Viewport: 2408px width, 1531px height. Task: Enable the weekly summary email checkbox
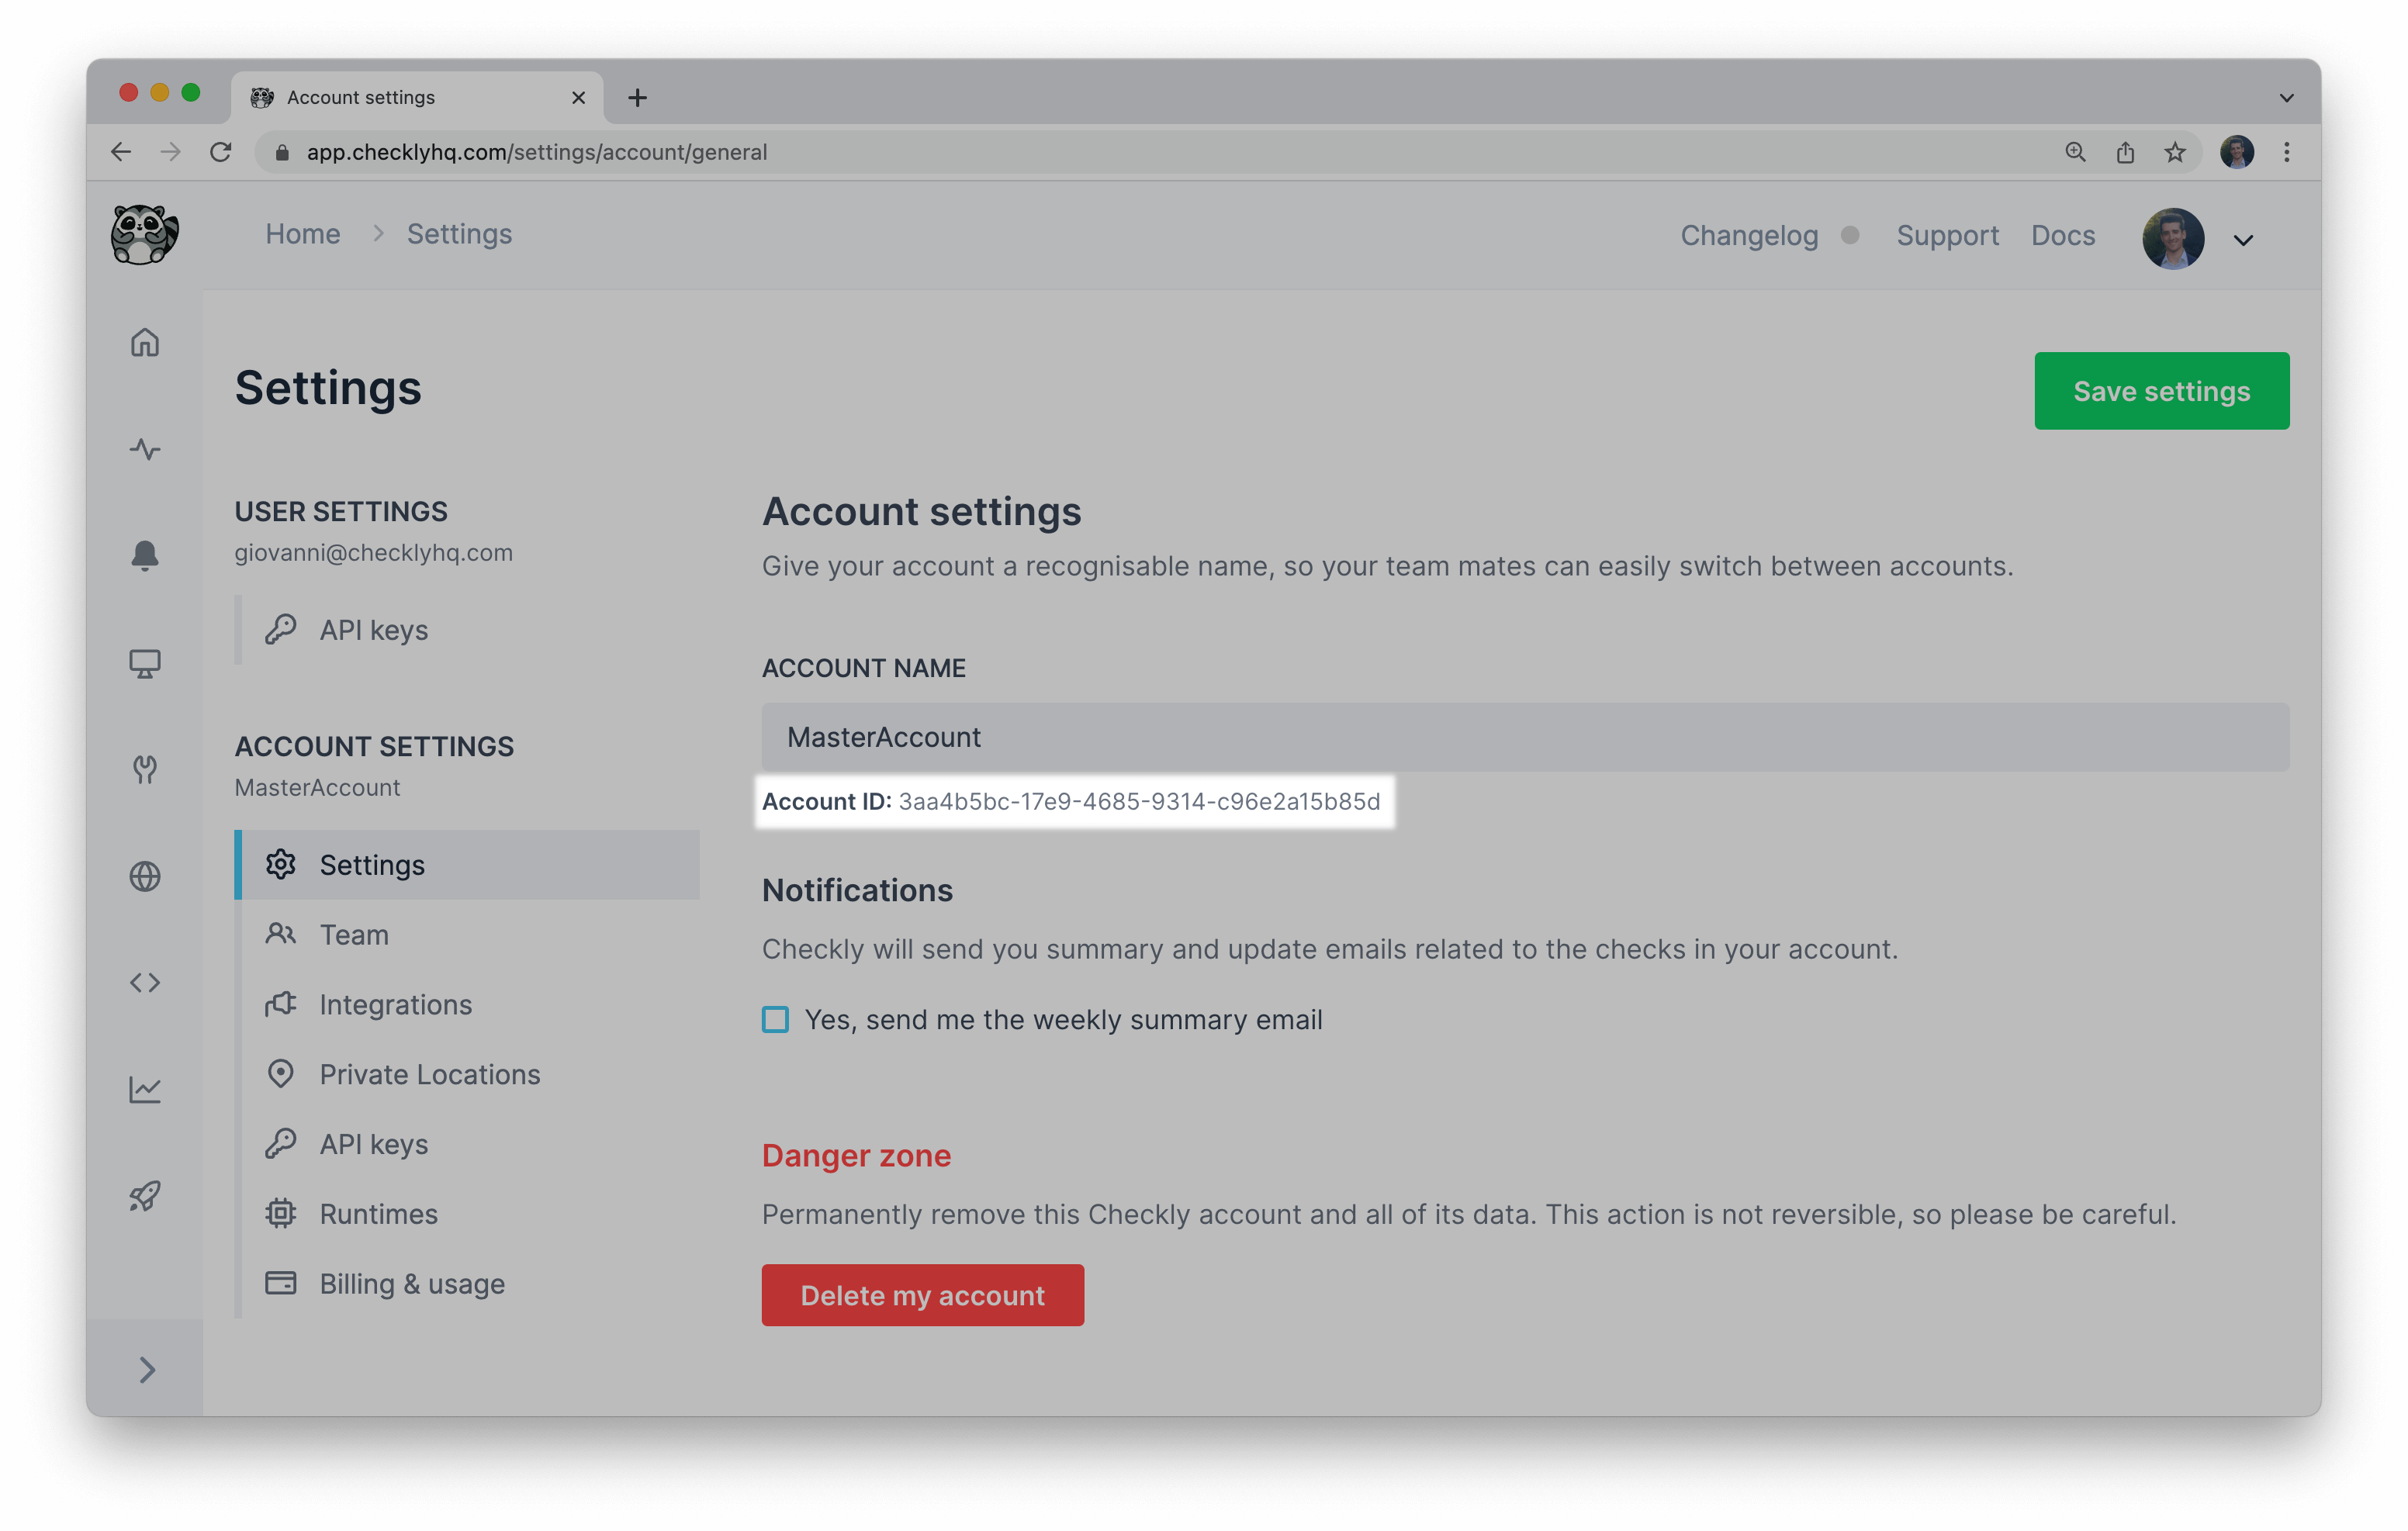775,1019
